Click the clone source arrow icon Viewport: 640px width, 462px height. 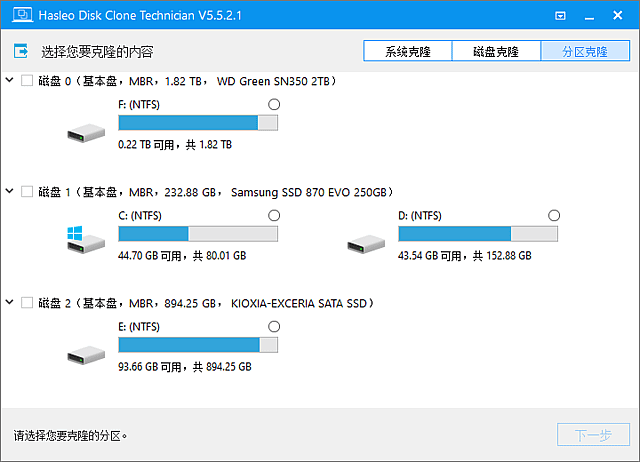pyautogui.click(x=21, y=51)
